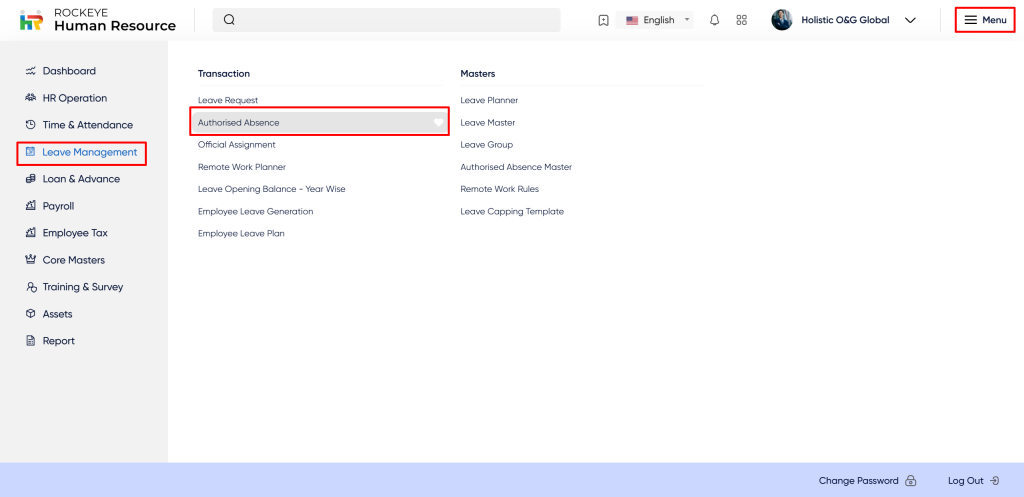Open Time & Attendance module
Screen dimensions: 1024x497
[x=86, y=125]
